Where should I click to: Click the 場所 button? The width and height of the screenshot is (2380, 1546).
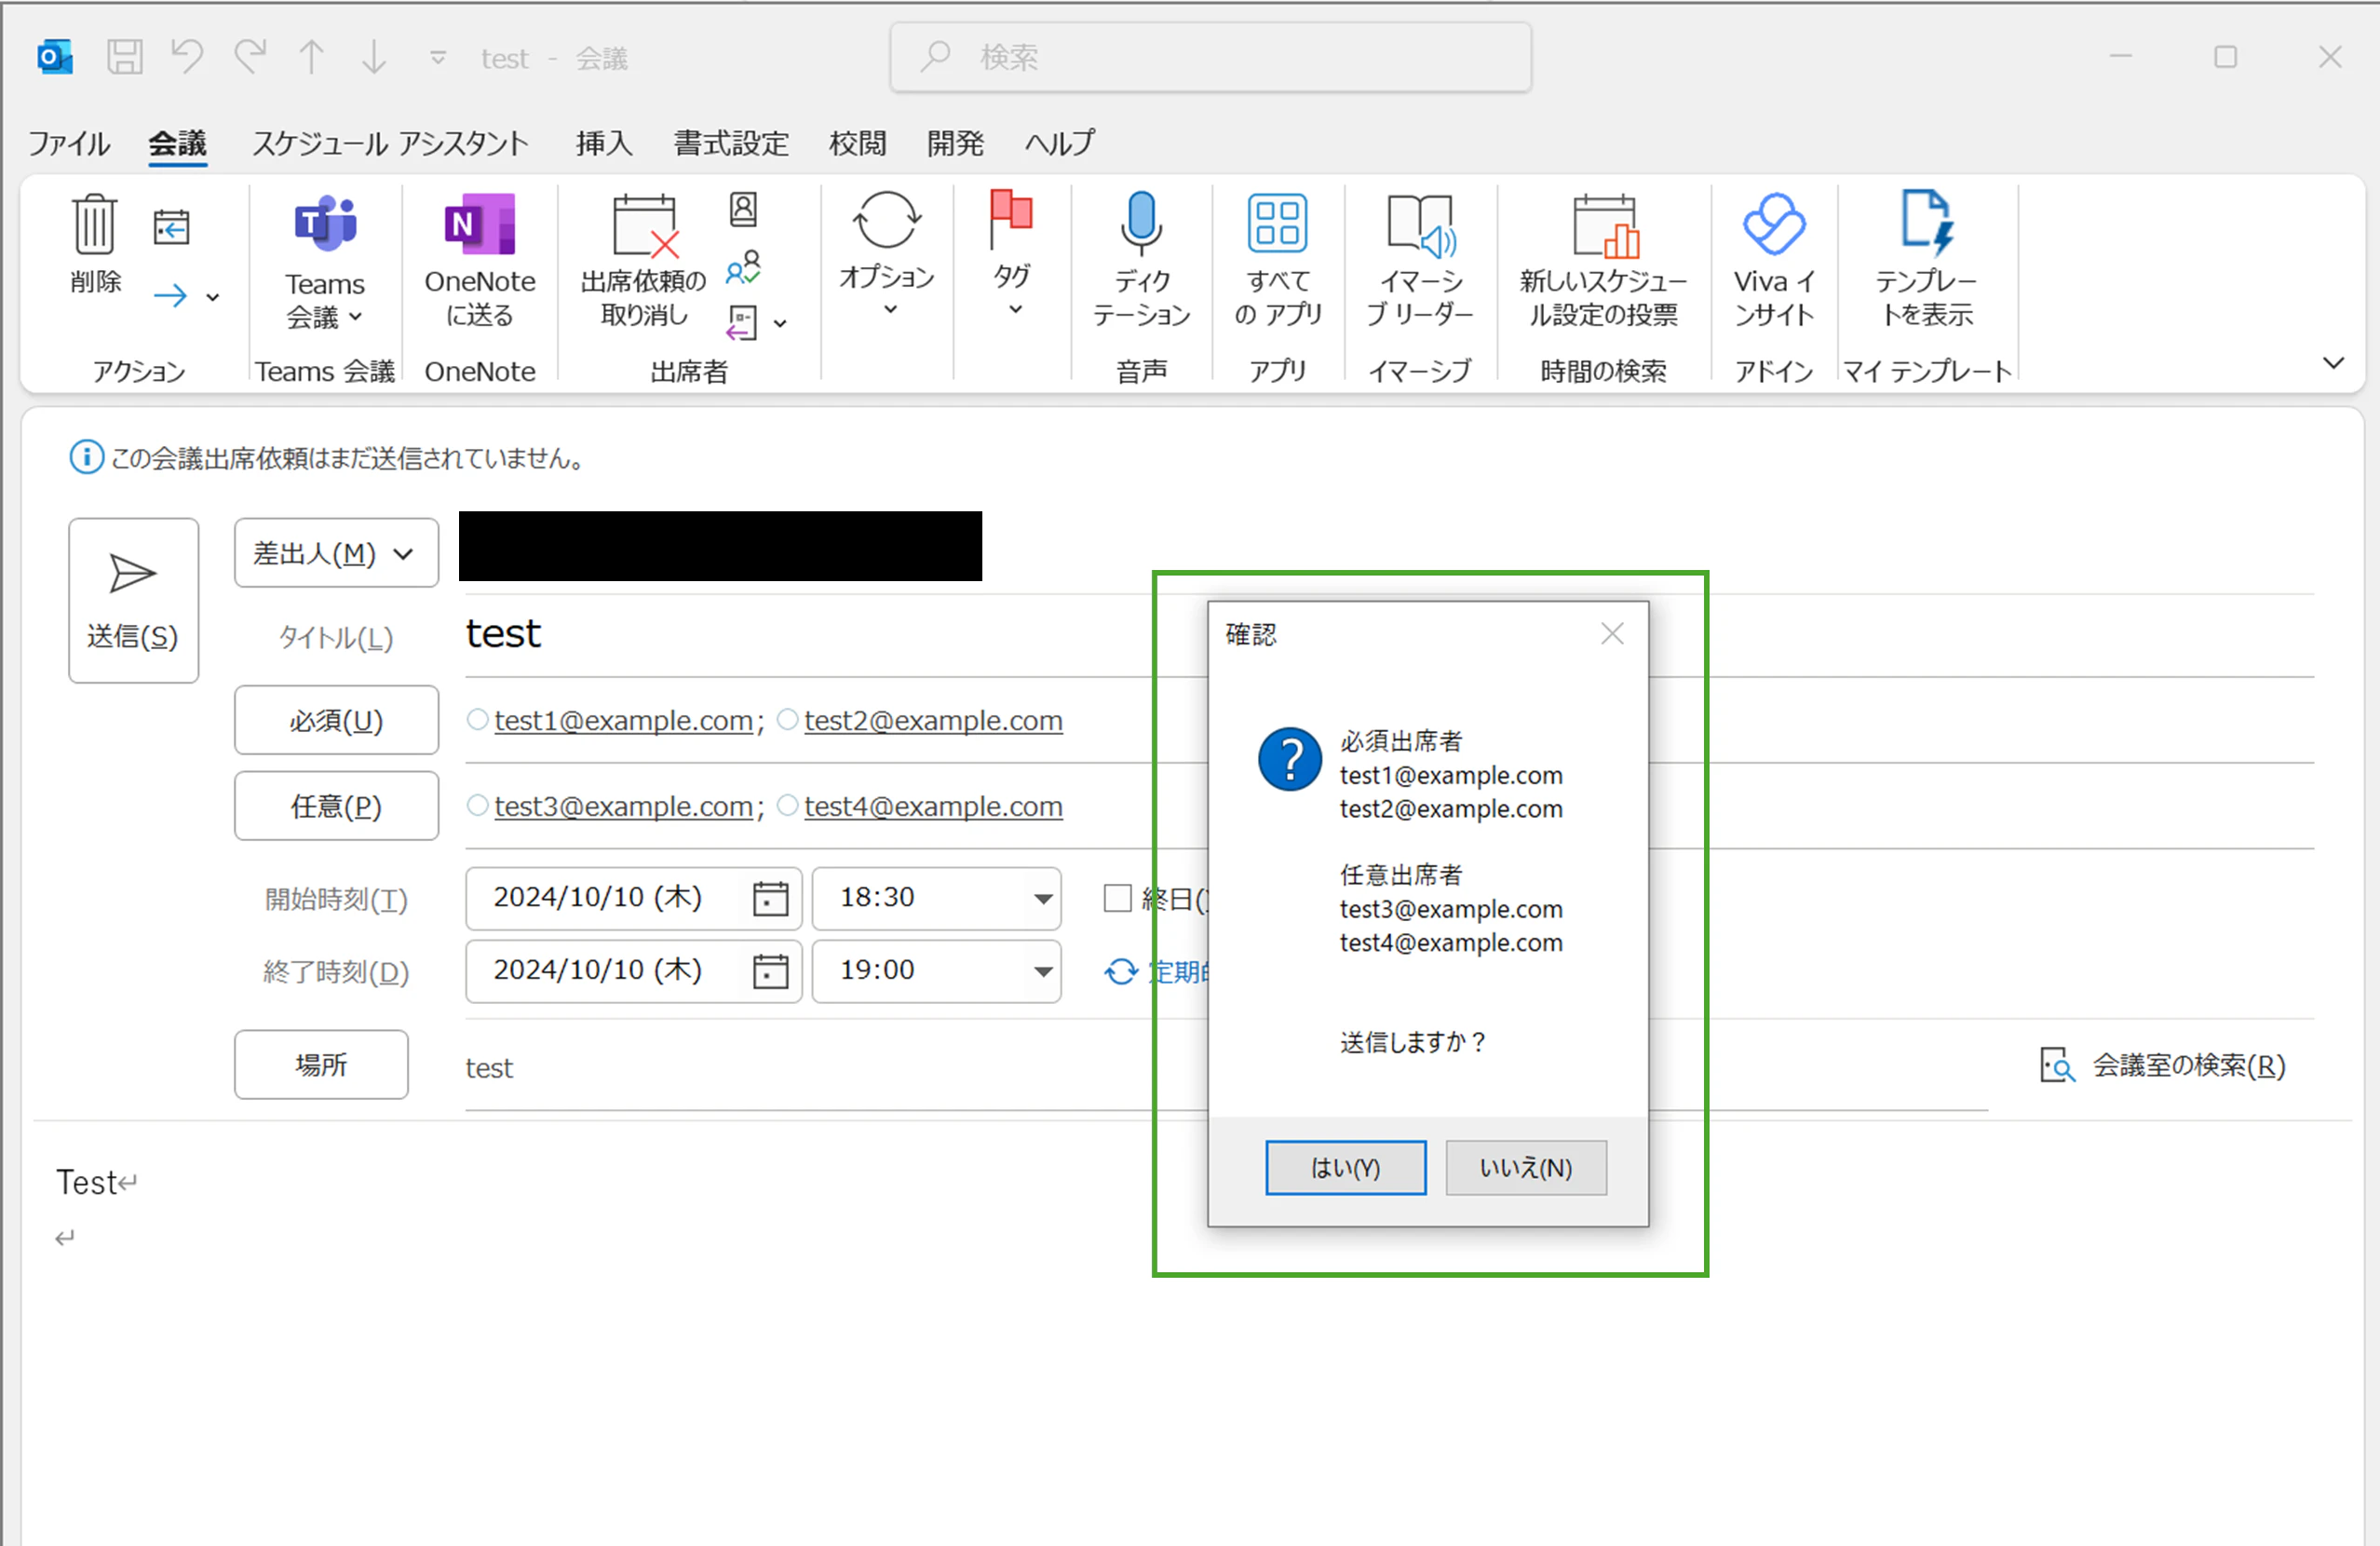[x=321, y=1064]
